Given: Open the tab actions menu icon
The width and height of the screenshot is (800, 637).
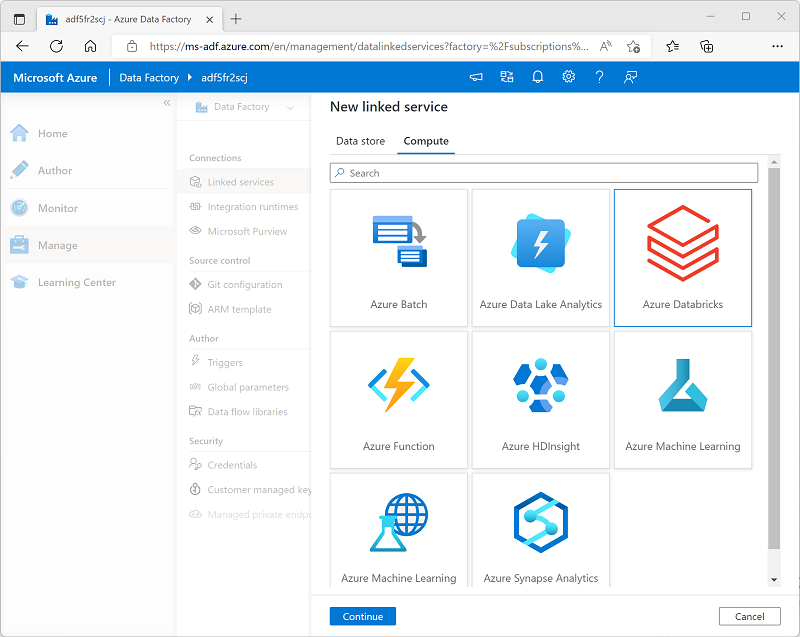Looking at the screenshot, I should [x=19, y=19].
